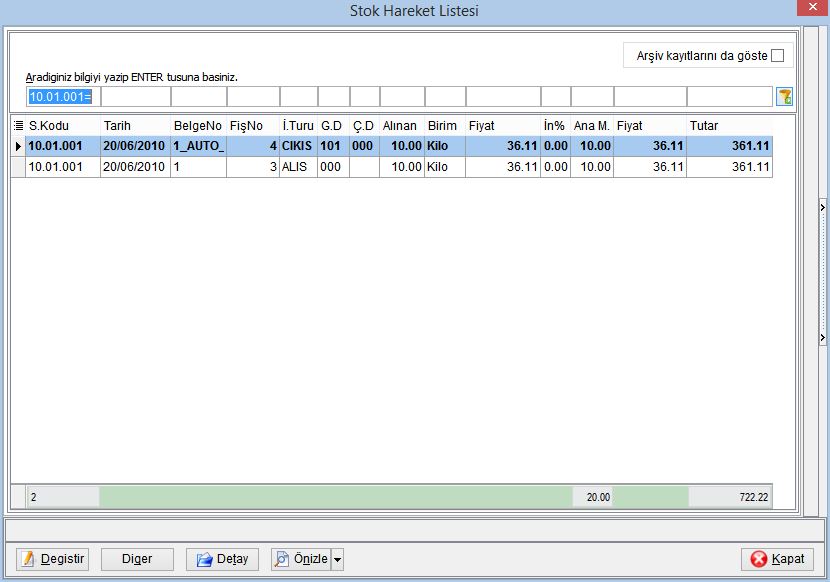This screenshot has height=582, width=830.
Task: Sort by the FişNo column header
Action: tap(253, 126)
